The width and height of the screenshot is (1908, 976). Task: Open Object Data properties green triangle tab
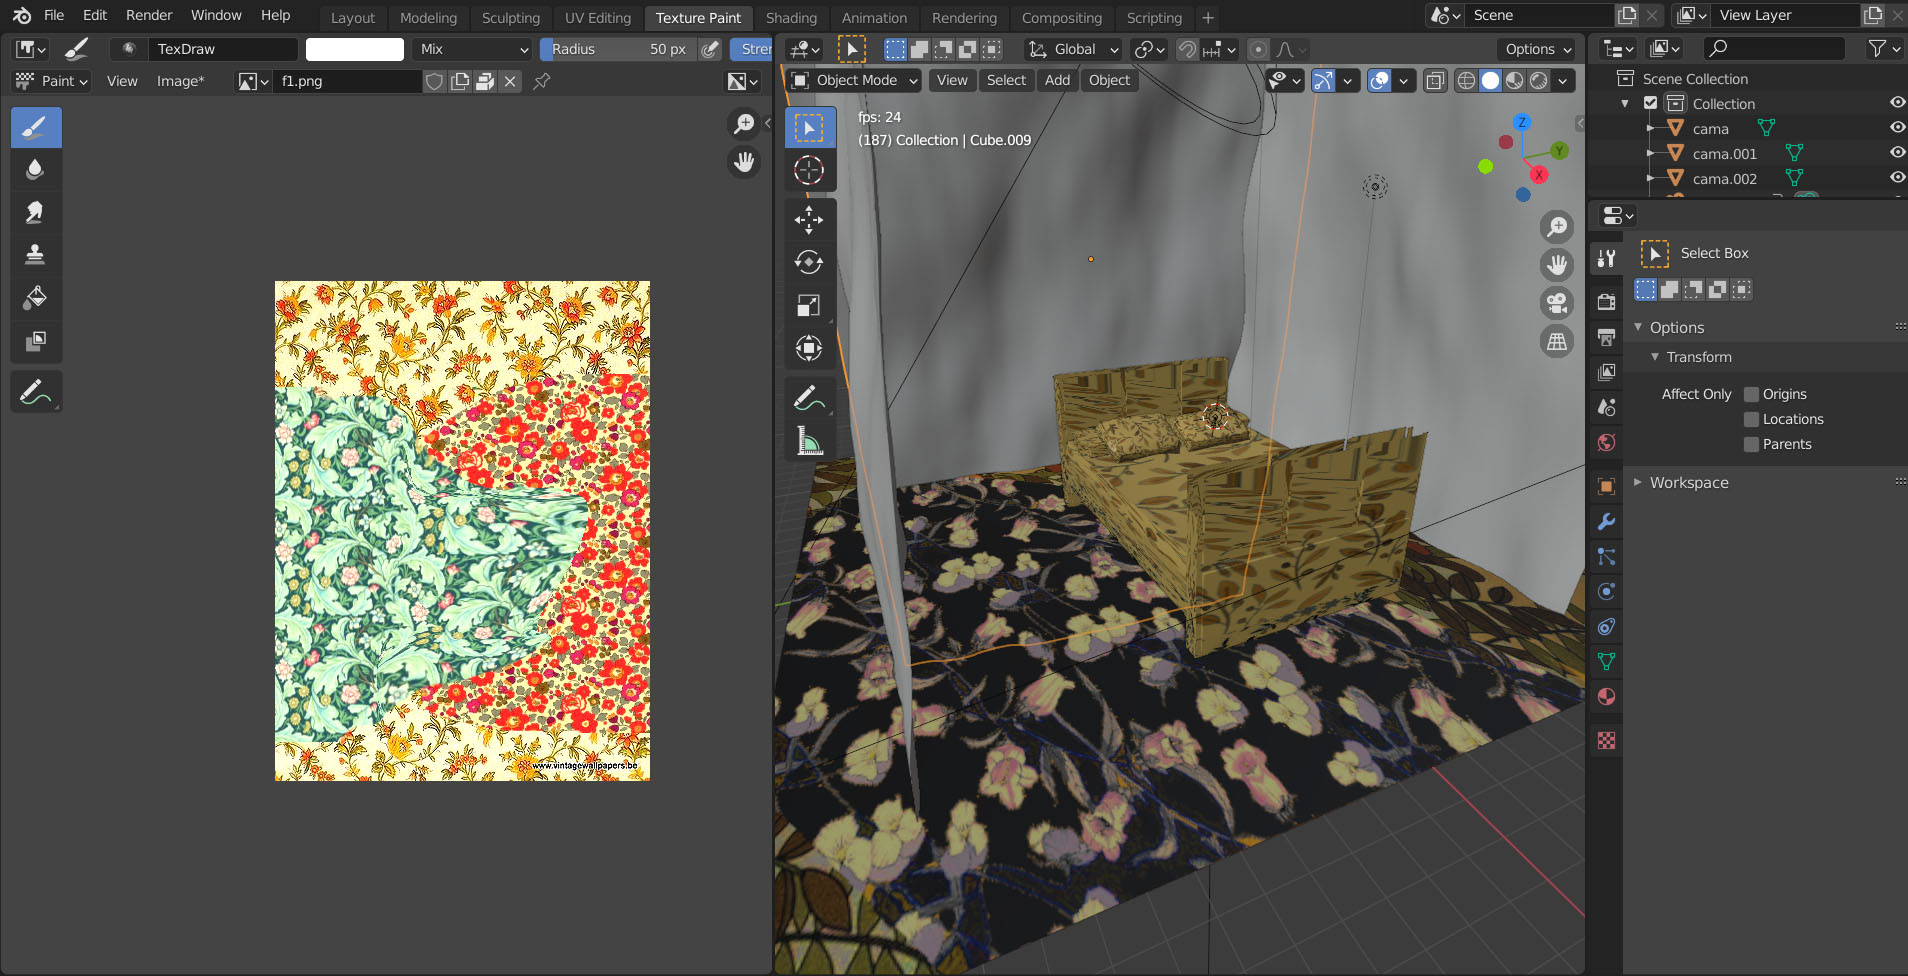coord(1606,662)
